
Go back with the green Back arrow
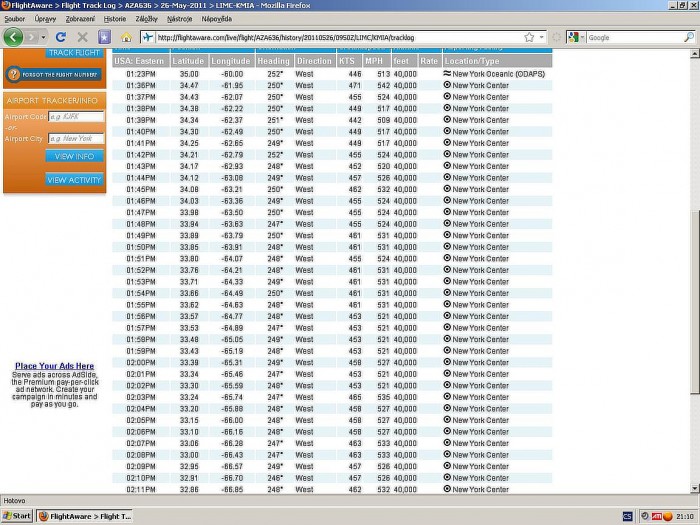point(13,37)
